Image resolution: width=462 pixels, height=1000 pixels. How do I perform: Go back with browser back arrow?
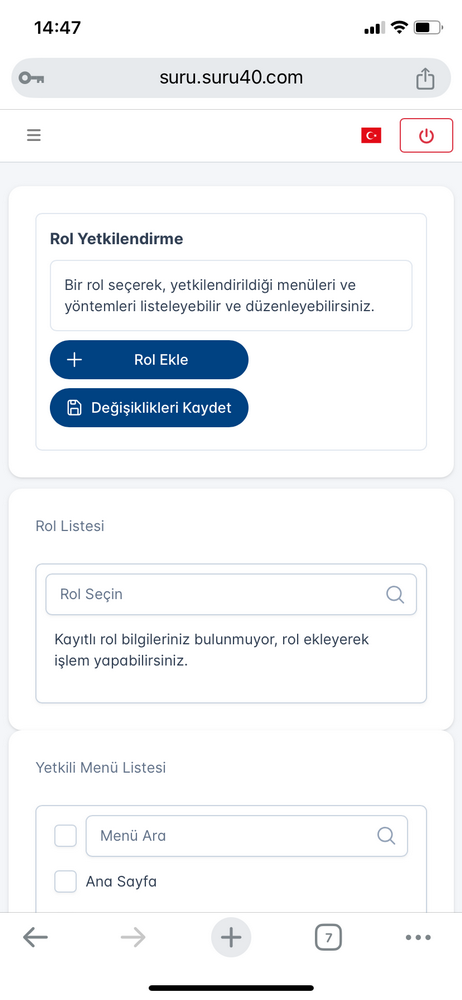[35, 937]
